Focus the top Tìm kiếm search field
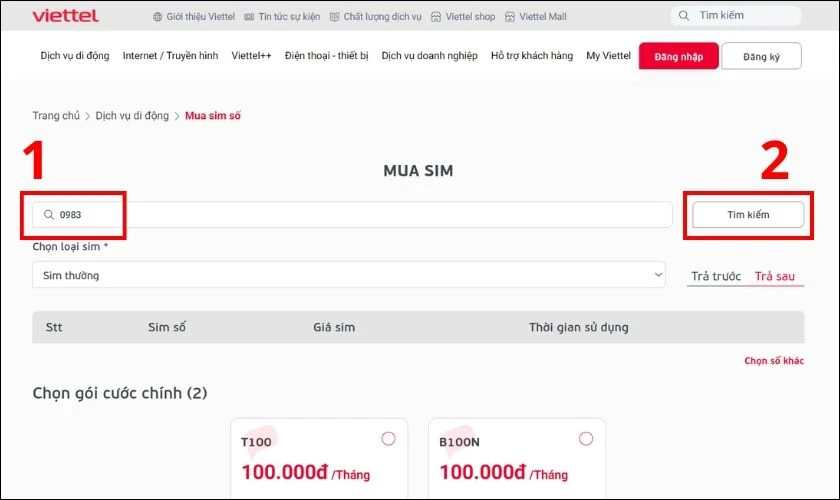840x500 pixels. tap(736, 16)
